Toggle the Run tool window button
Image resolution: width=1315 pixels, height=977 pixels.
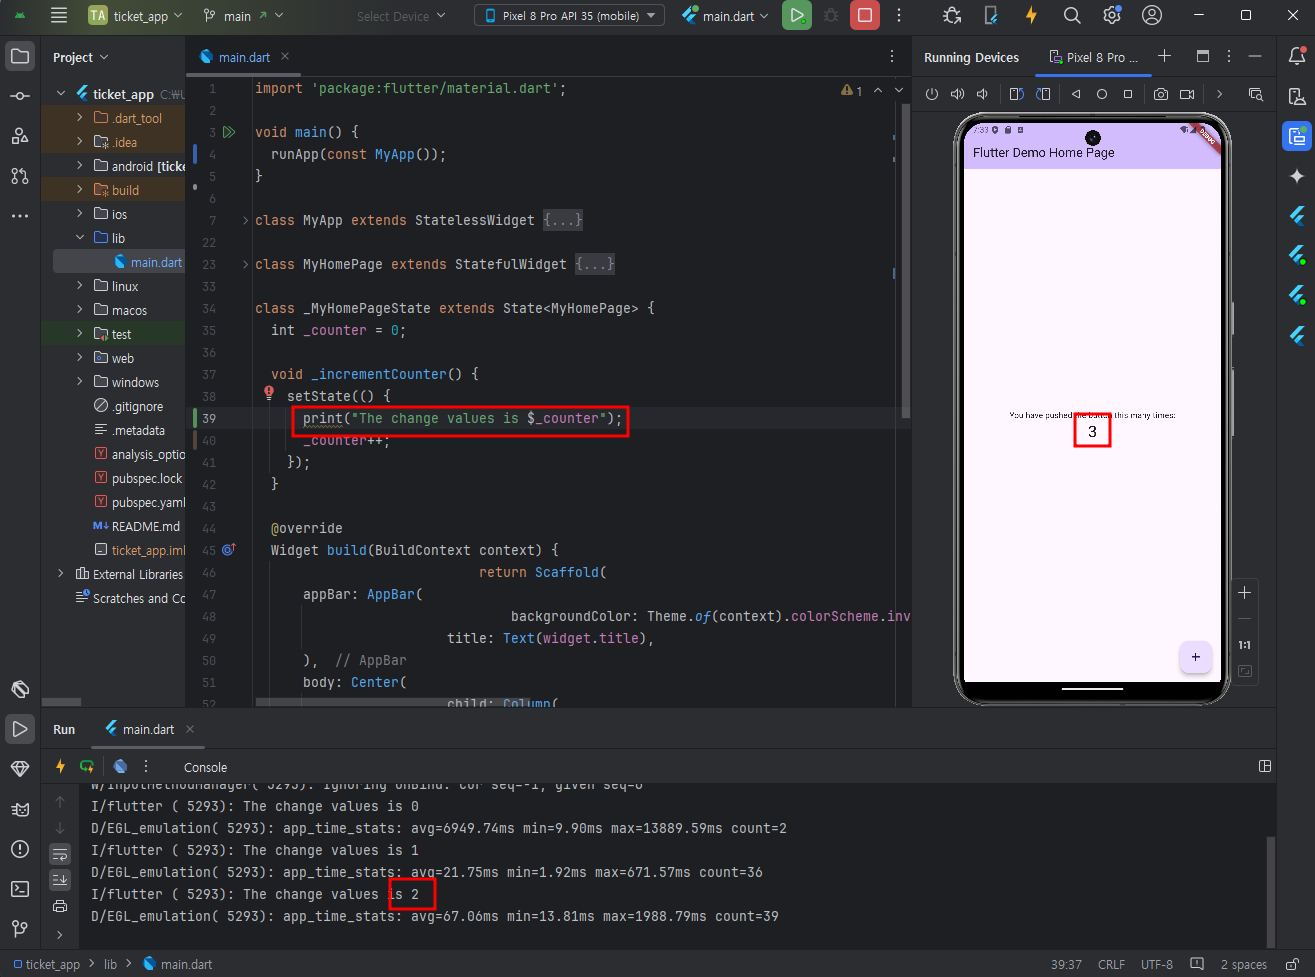pyautogui.click(x=20, y=729)
